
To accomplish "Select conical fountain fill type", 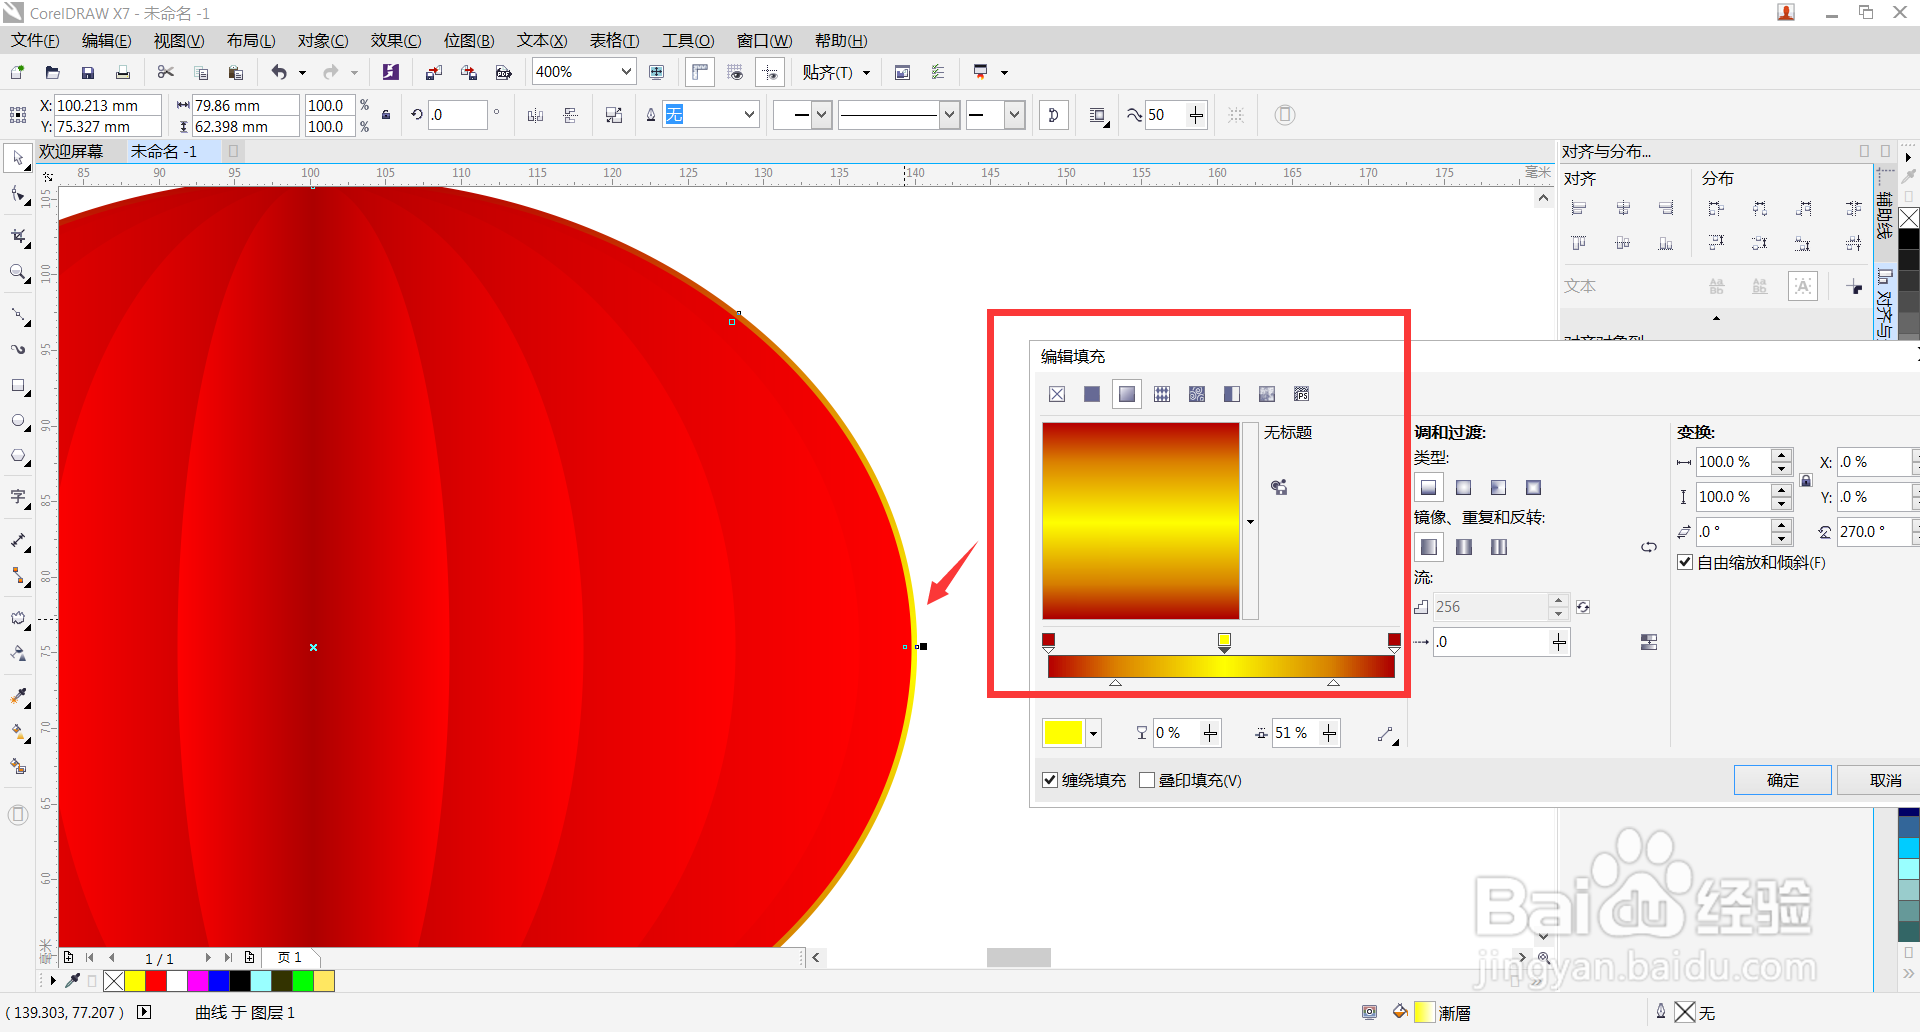I will (1499, 488).
